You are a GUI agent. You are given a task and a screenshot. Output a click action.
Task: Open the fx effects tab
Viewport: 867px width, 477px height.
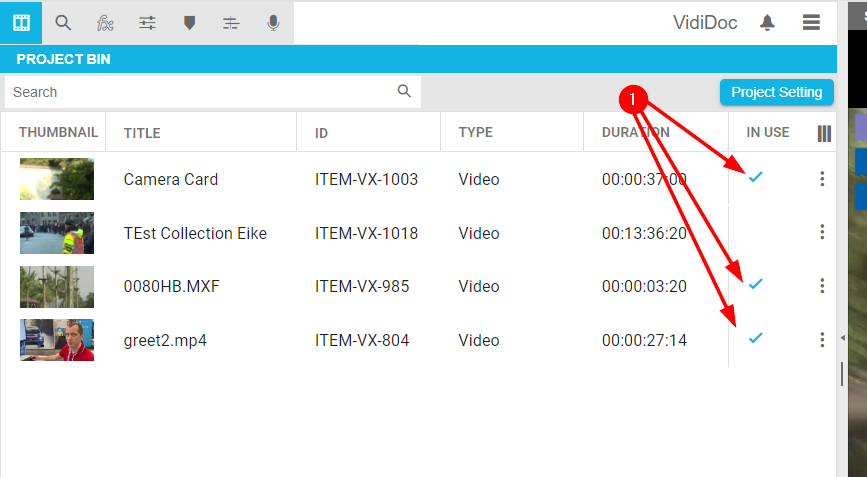coord(105,22)
